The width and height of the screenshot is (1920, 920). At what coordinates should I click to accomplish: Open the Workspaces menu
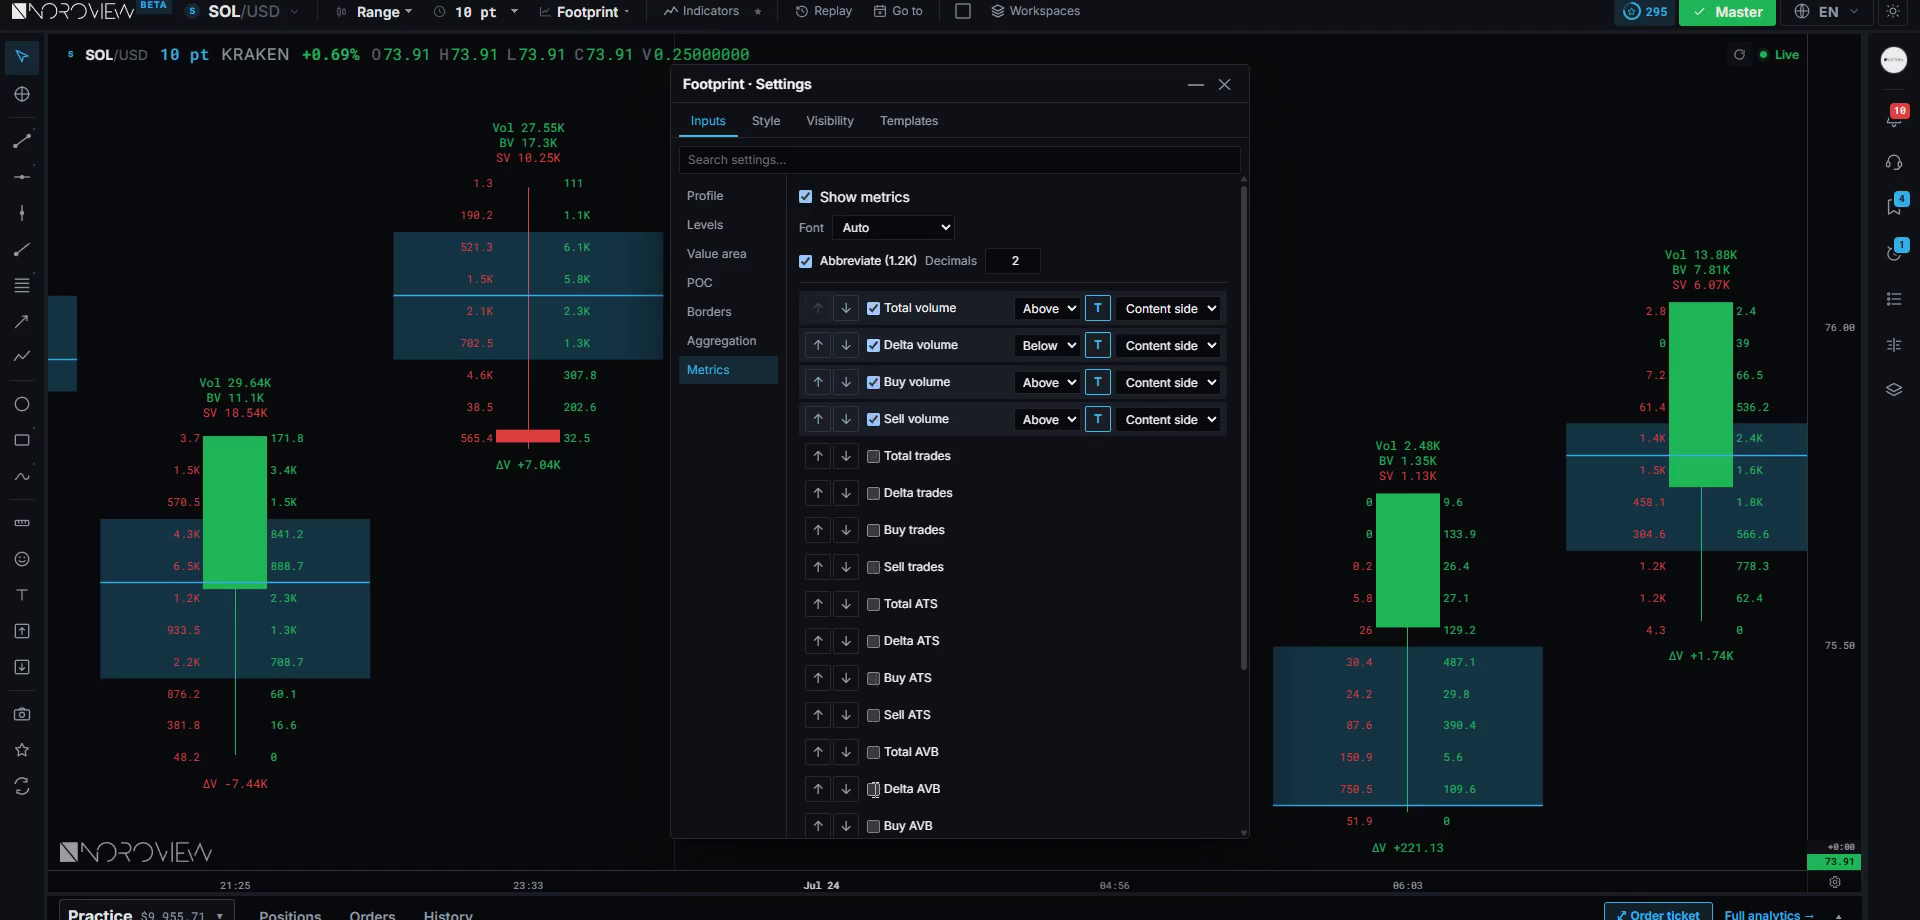[1035, 12]
